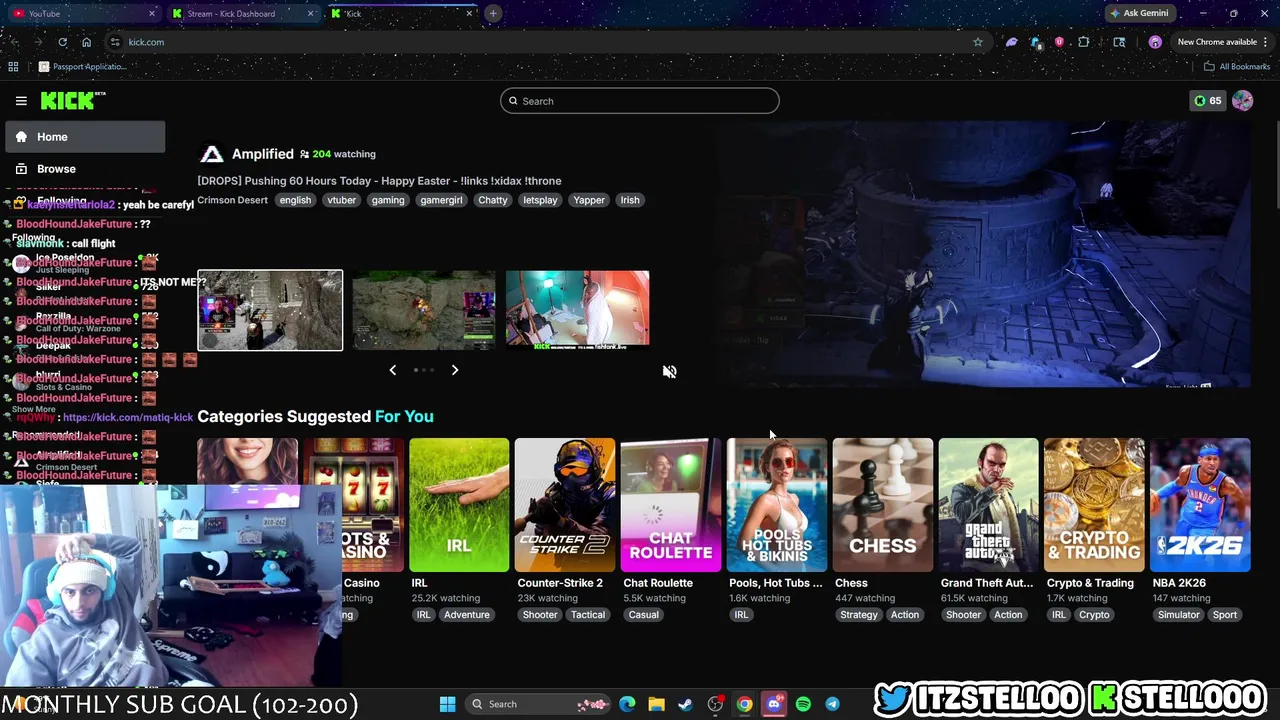
Task: Select the Irish tag
Action: 630,200
